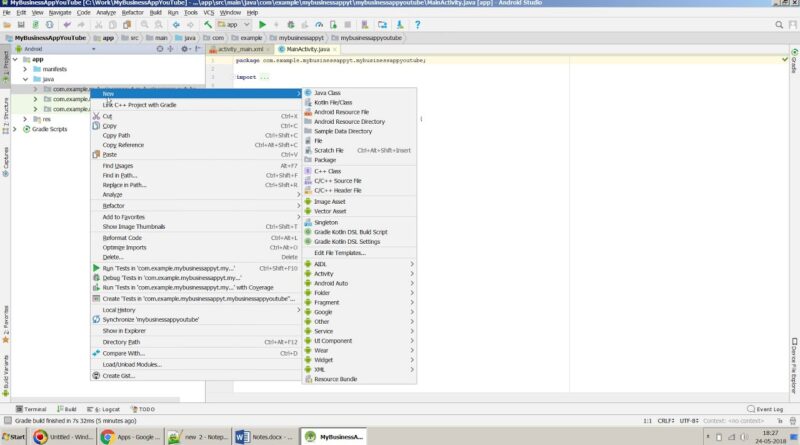800x445 pixels.
Task: Expand the XML submenu
Action: [x=359, y=369]
